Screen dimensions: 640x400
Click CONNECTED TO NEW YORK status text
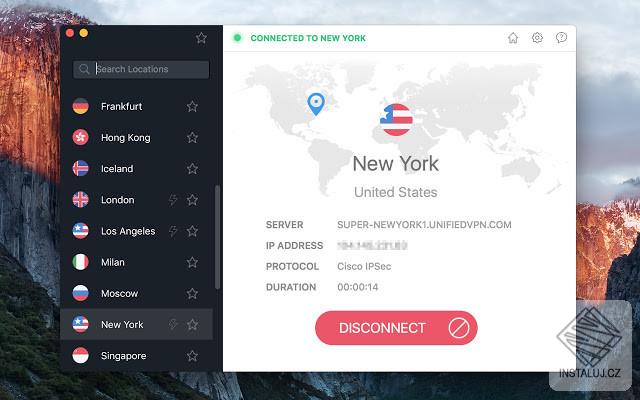pyautogui.click(x=308, y=38)
